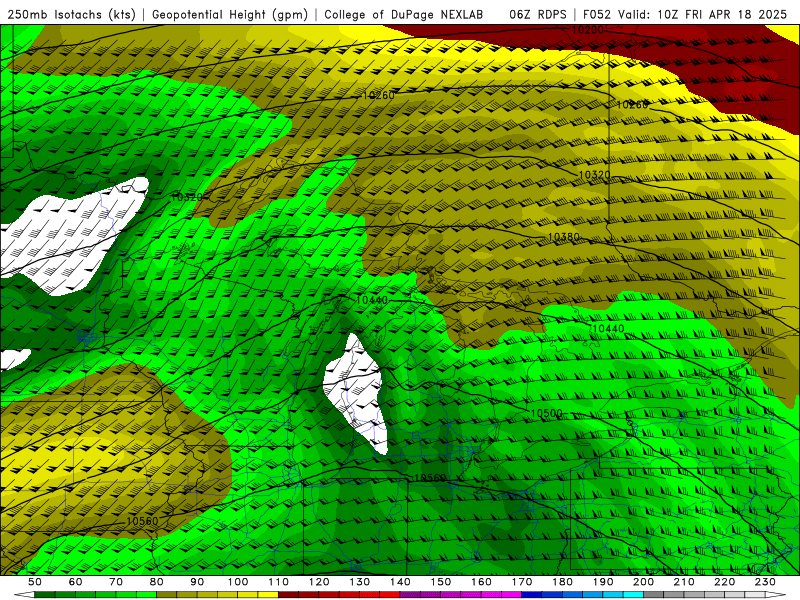Click the bright yellow legend swatch
800x600 pixels.
pyautogui.click(x=268, y=595)
